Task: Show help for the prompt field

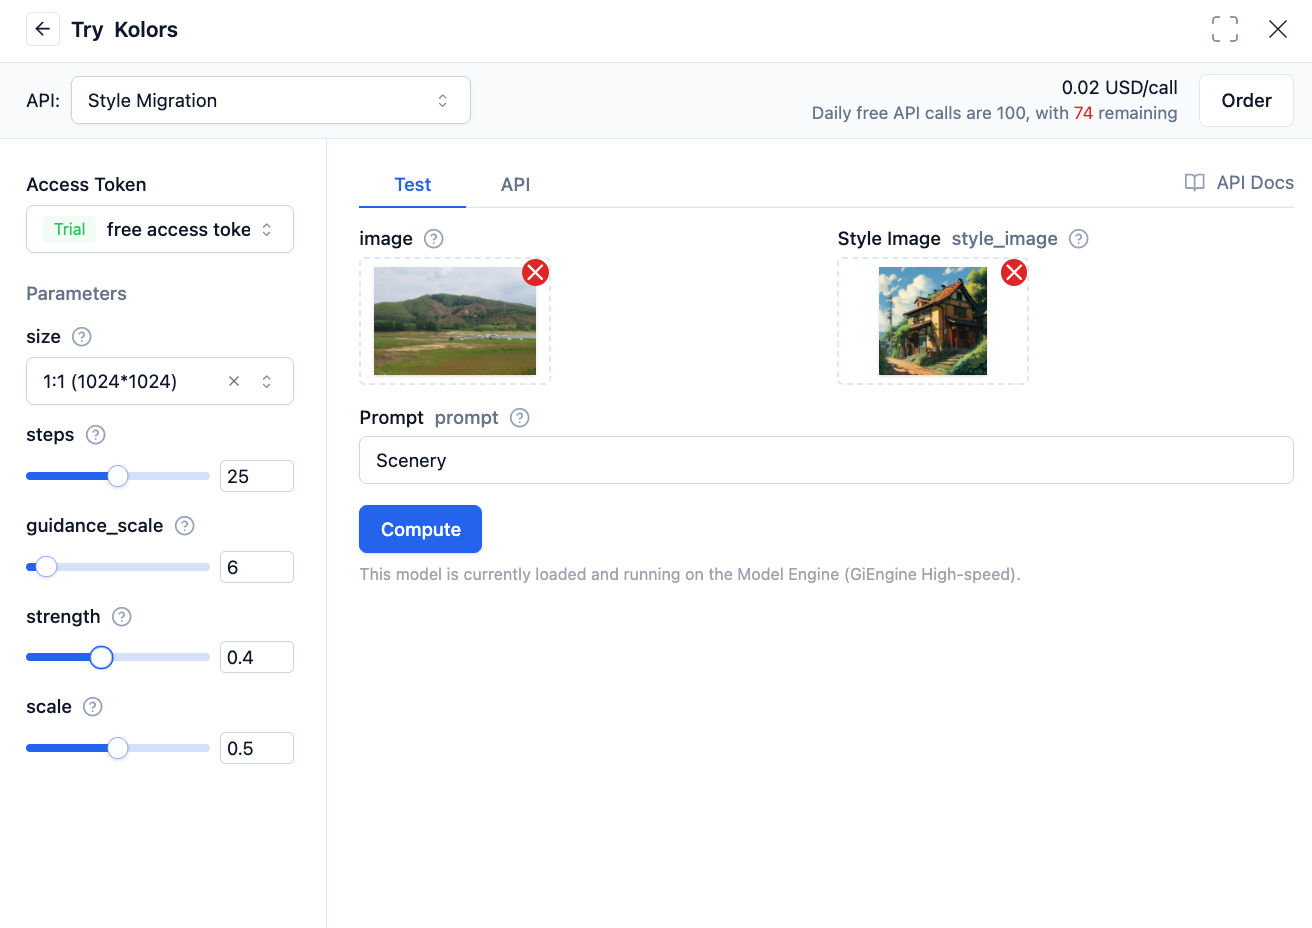Action: pyautogui.click(x=519, y=418)
